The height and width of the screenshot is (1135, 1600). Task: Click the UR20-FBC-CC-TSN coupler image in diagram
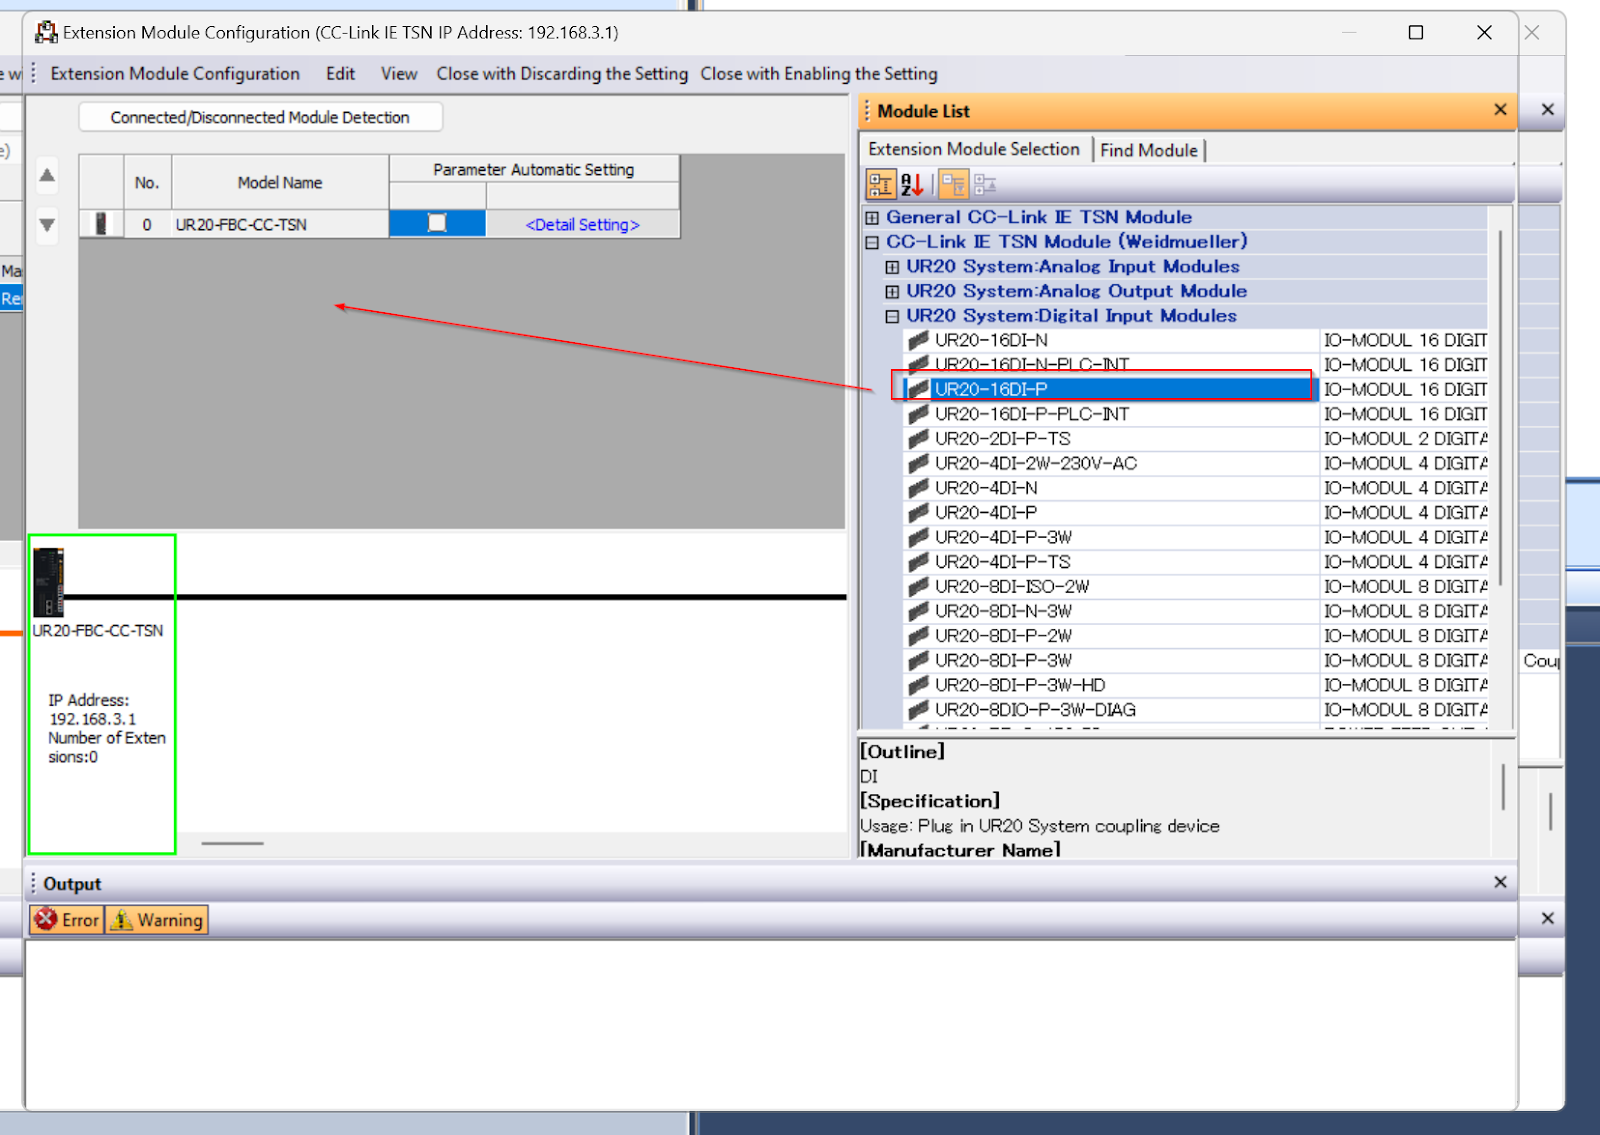[x=48, y=582]
